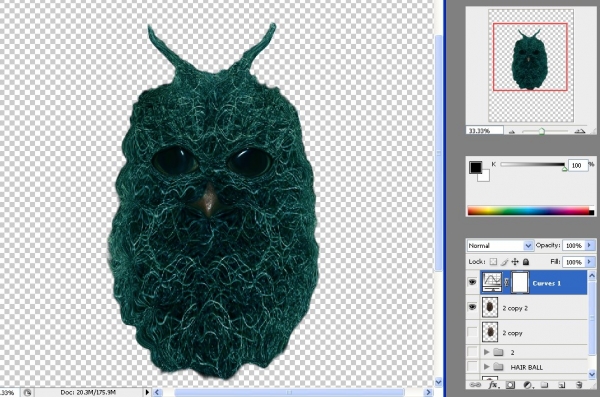The height and width of the screenshot is (397, 600).
Task: Lock transparent pixels
Action: (x=493, y=262)
